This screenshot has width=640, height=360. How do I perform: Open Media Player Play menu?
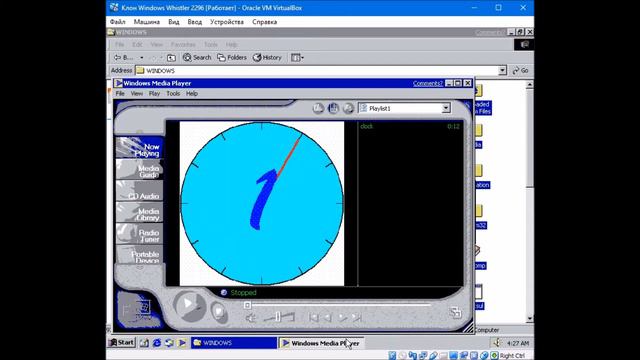pos(154,93)
